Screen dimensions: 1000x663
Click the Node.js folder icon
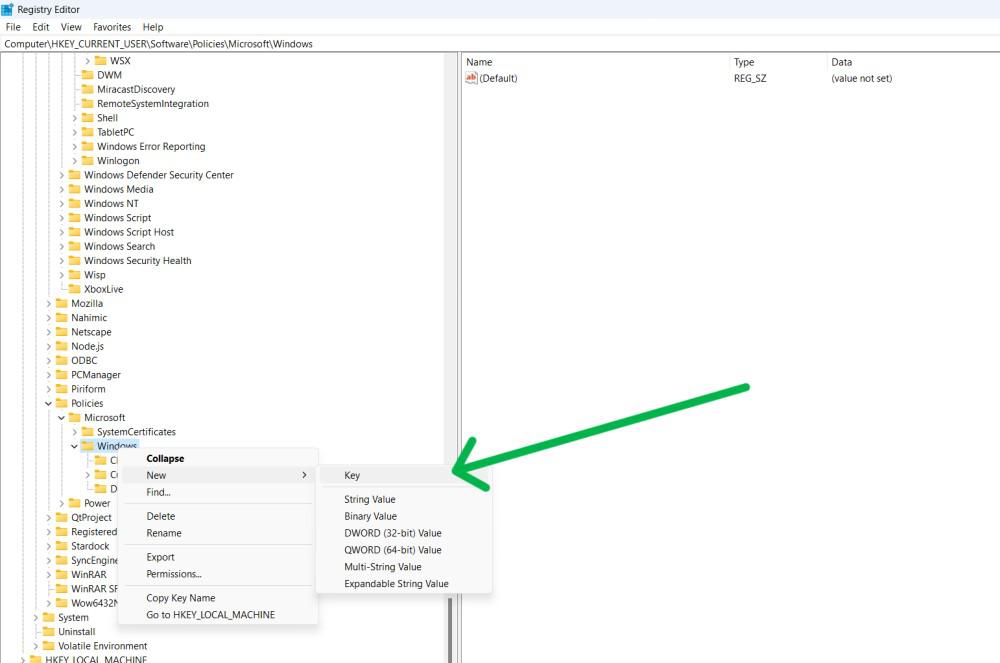click(x=62, y=346)
